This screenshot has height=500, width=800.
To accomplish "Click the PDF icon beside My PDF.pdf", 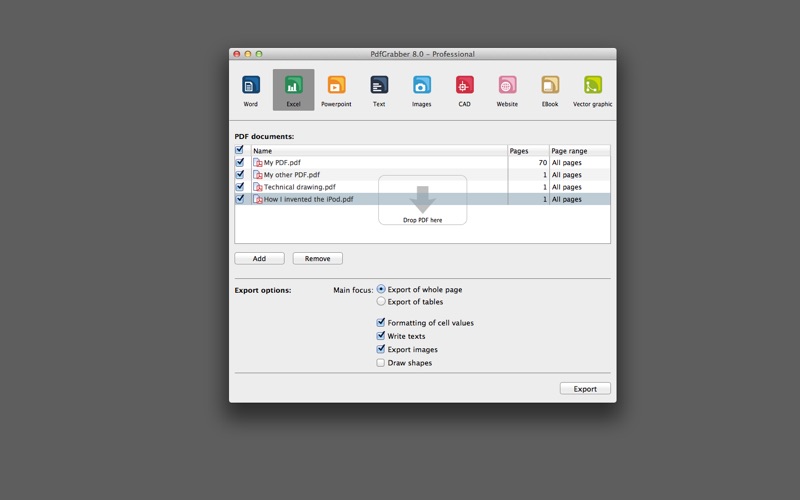I will (x=258, y=163).
